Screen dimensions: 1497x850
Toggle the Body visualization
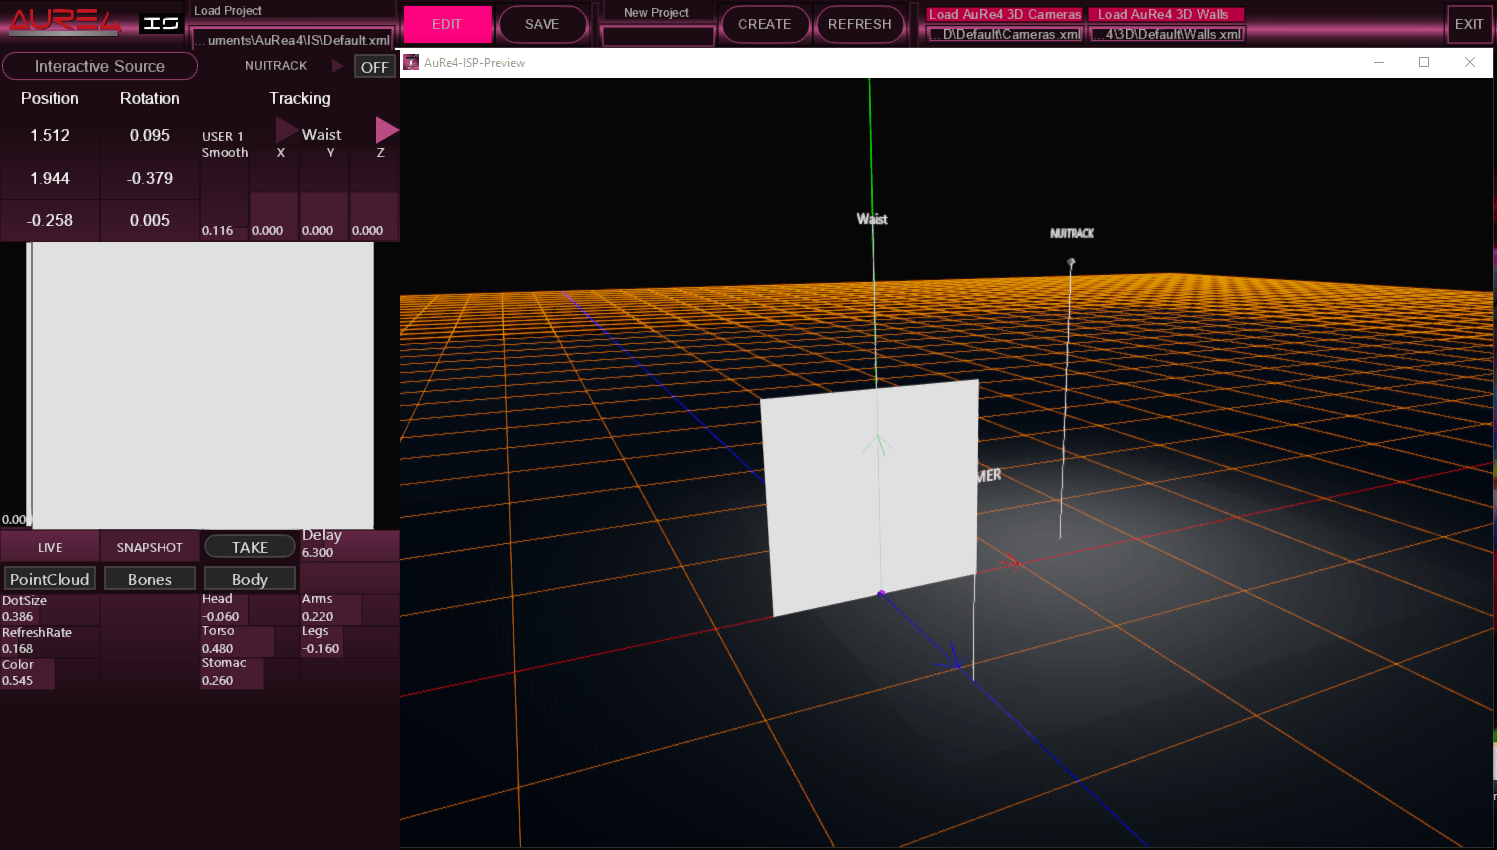click(x=249, y=578)
